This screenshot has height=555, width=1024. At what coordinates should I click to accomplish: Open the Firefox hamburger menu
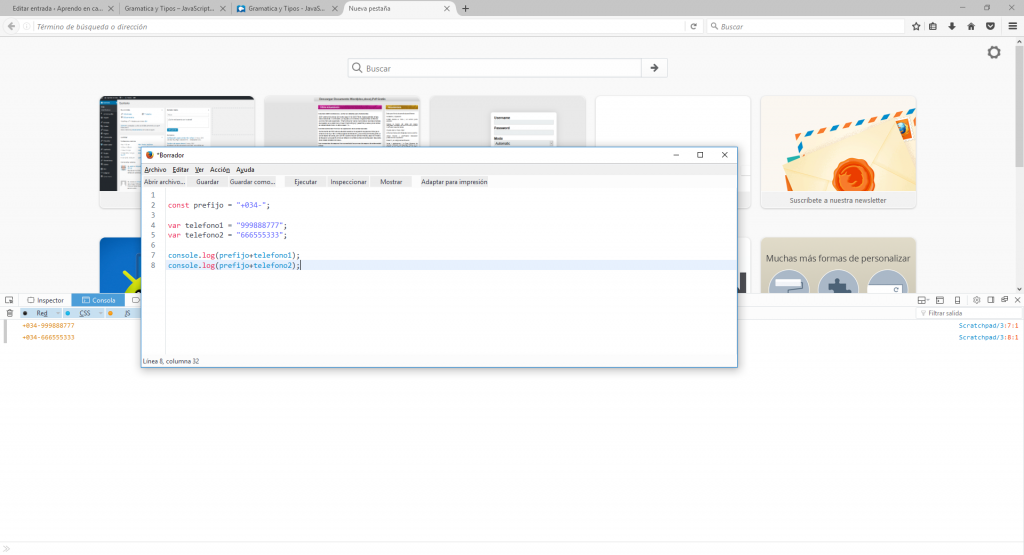(x=1008, y=26)
